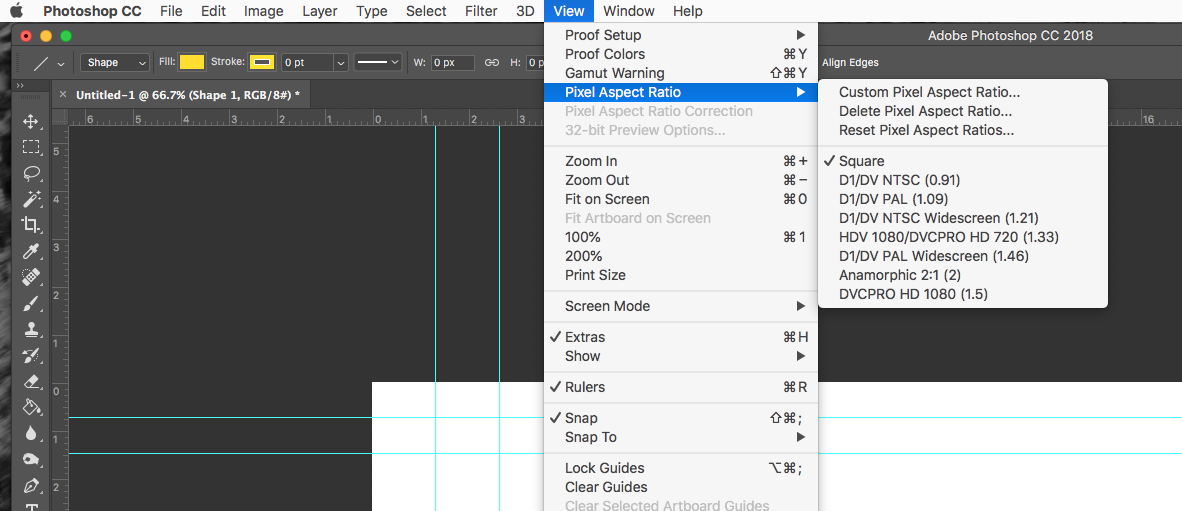The image size is (1182, 511).
Task: Toggle Rulers in View menu
Action: (681, 387)
